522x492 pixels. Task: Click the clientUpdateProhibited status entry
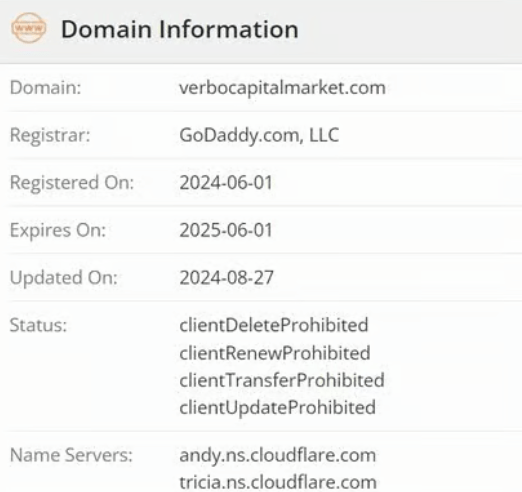[x=277, y=408]
